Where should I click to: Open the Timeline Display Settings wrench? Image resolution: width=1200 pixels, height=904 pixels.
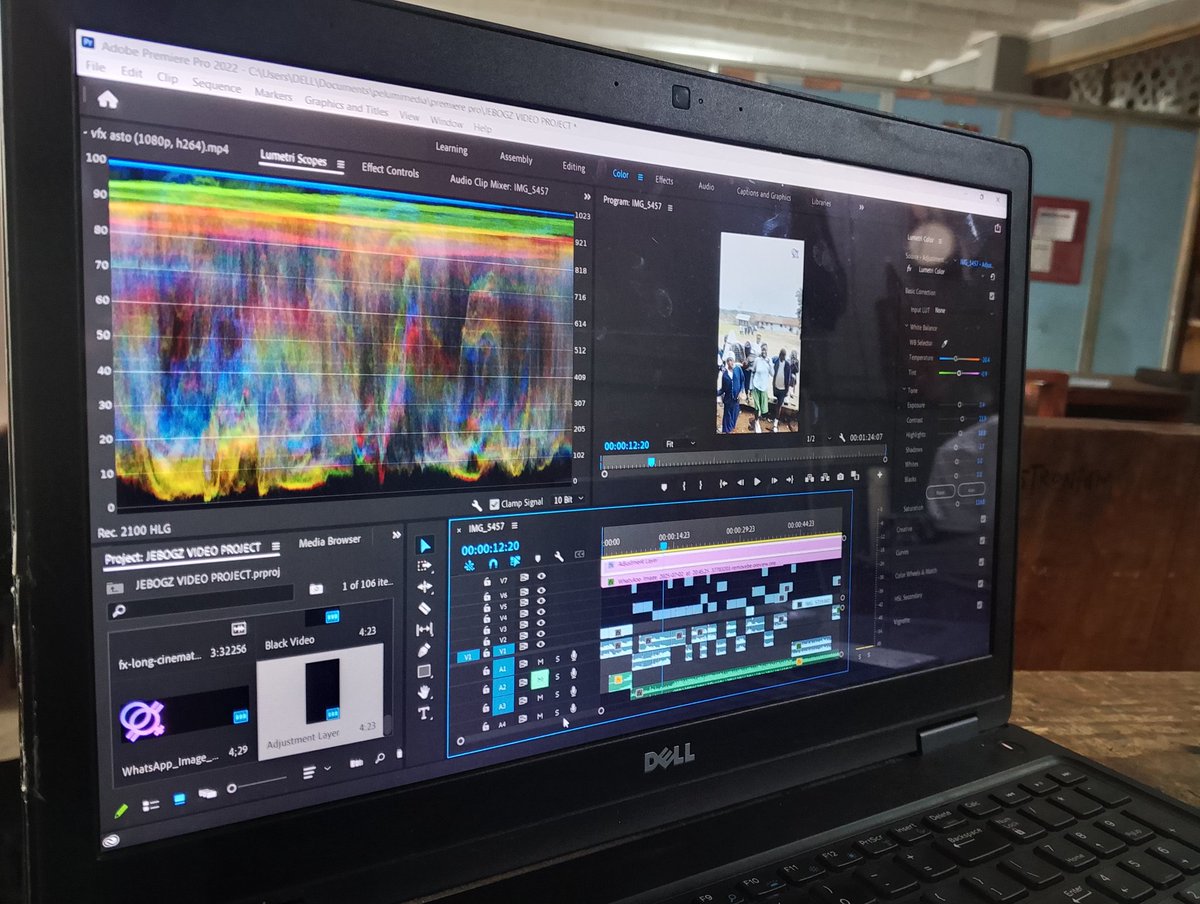click(x=558, y=557)
